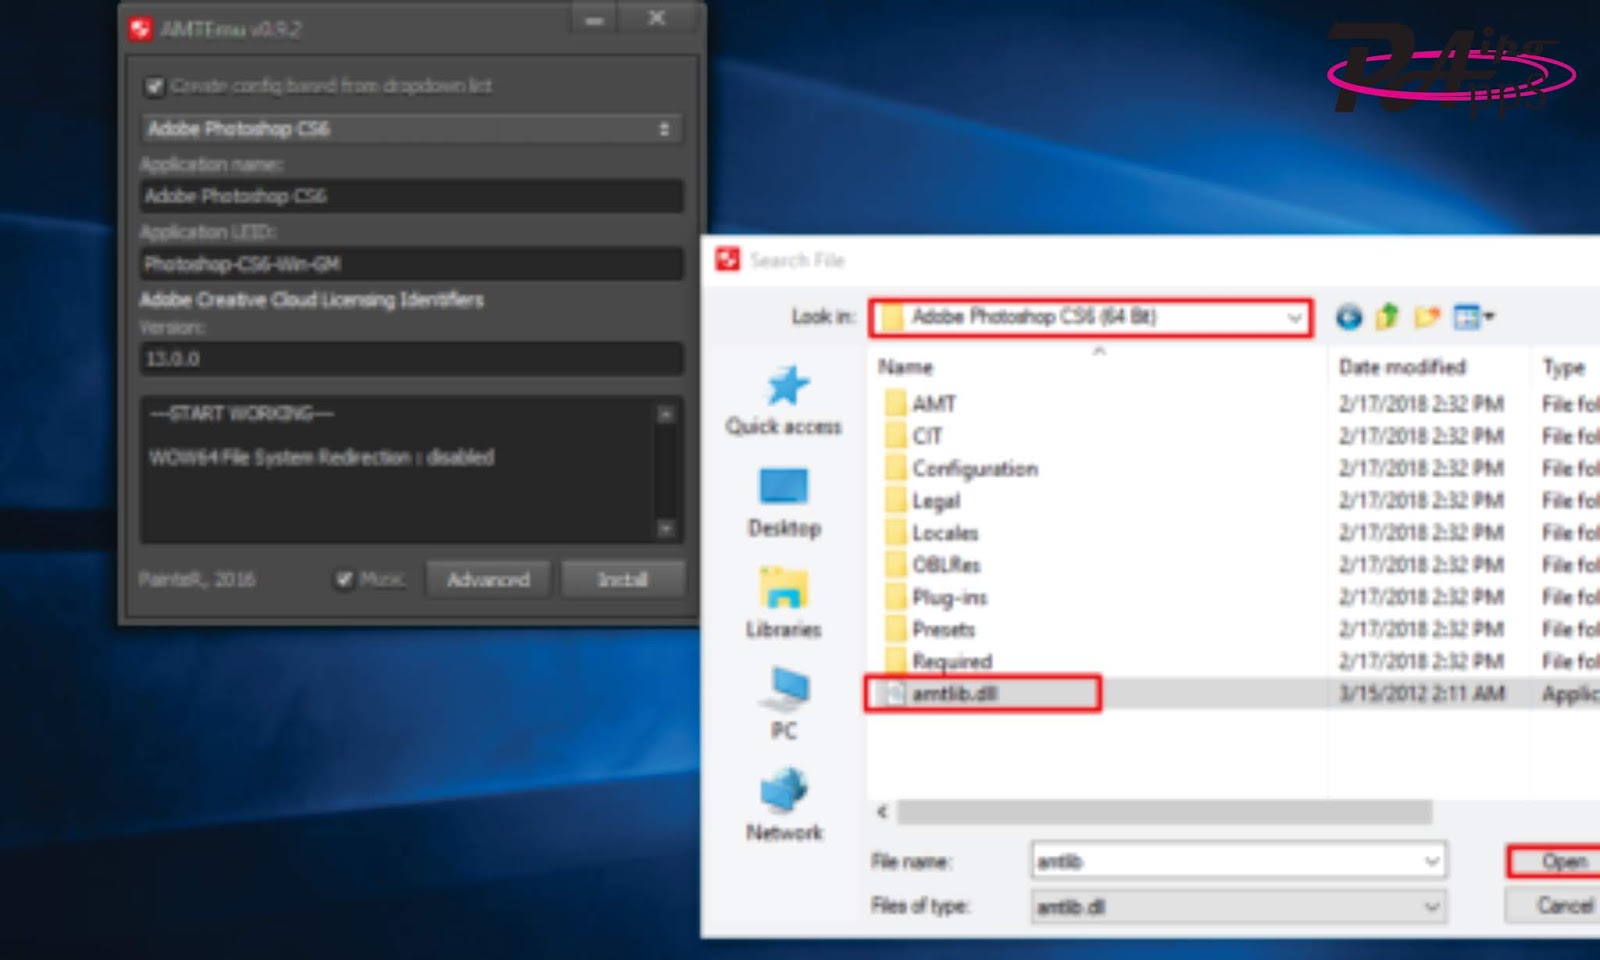
Task: Select Network in the places bar
Action: click(784, 806)
